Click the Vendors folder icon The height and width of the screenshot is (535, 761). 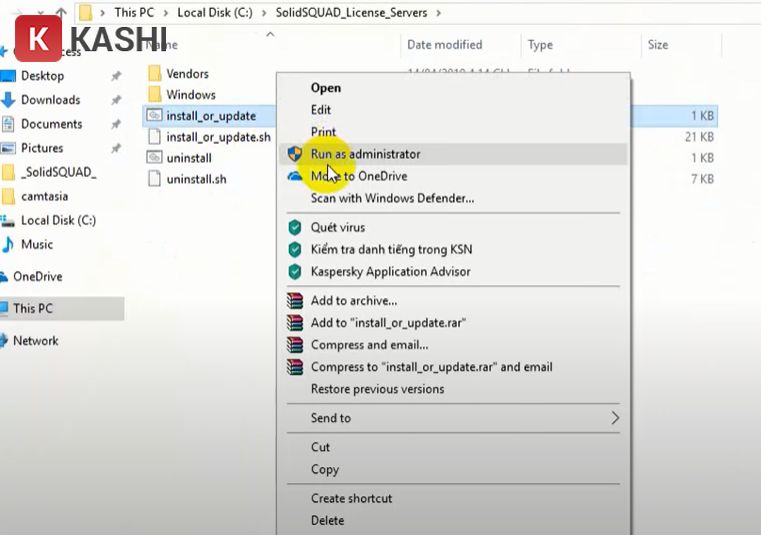click(x=154, y=73)
